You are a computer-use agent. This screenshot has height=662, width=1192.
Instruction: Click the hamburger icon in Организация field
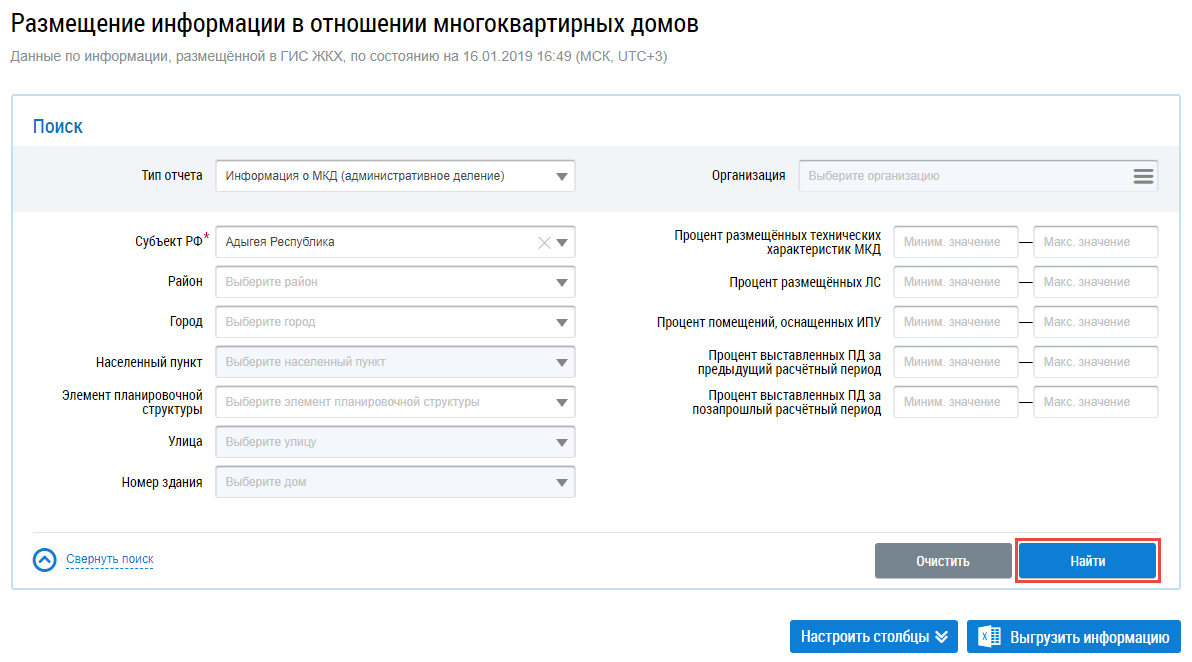coord(1143,176)
